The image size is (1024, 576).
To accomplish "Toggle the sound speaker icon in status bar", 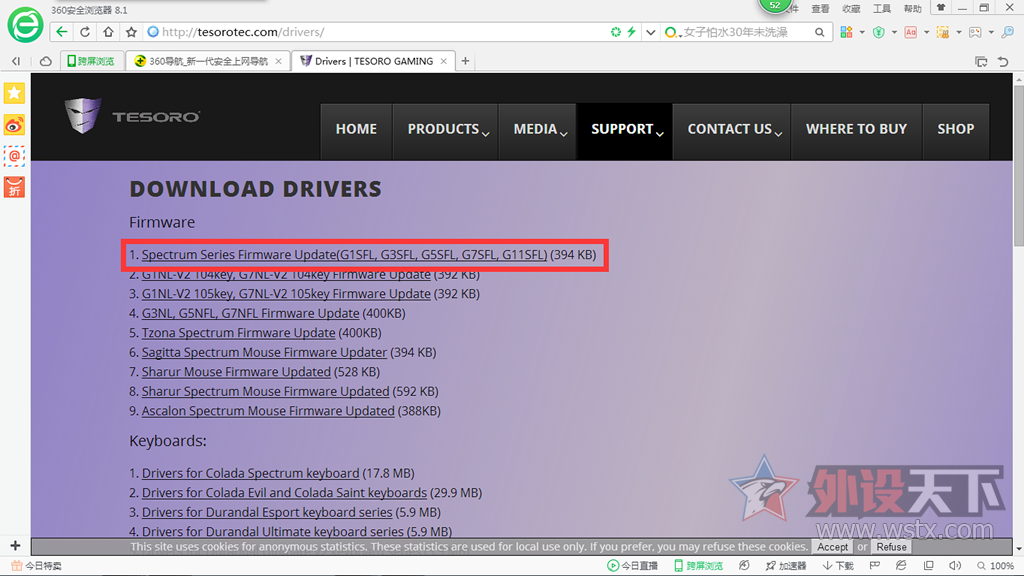I will pyautogui.click(x=955, y=566).
